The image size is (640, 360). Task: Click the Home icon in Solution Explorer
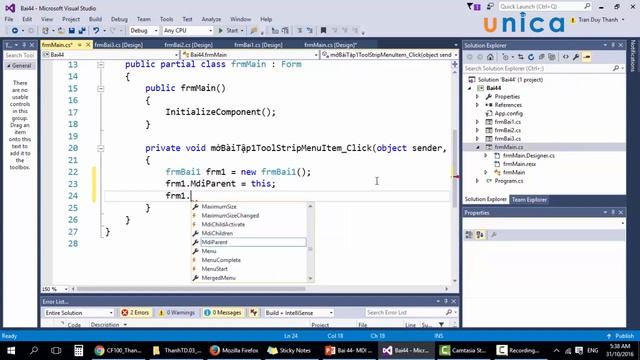(490, 57)
